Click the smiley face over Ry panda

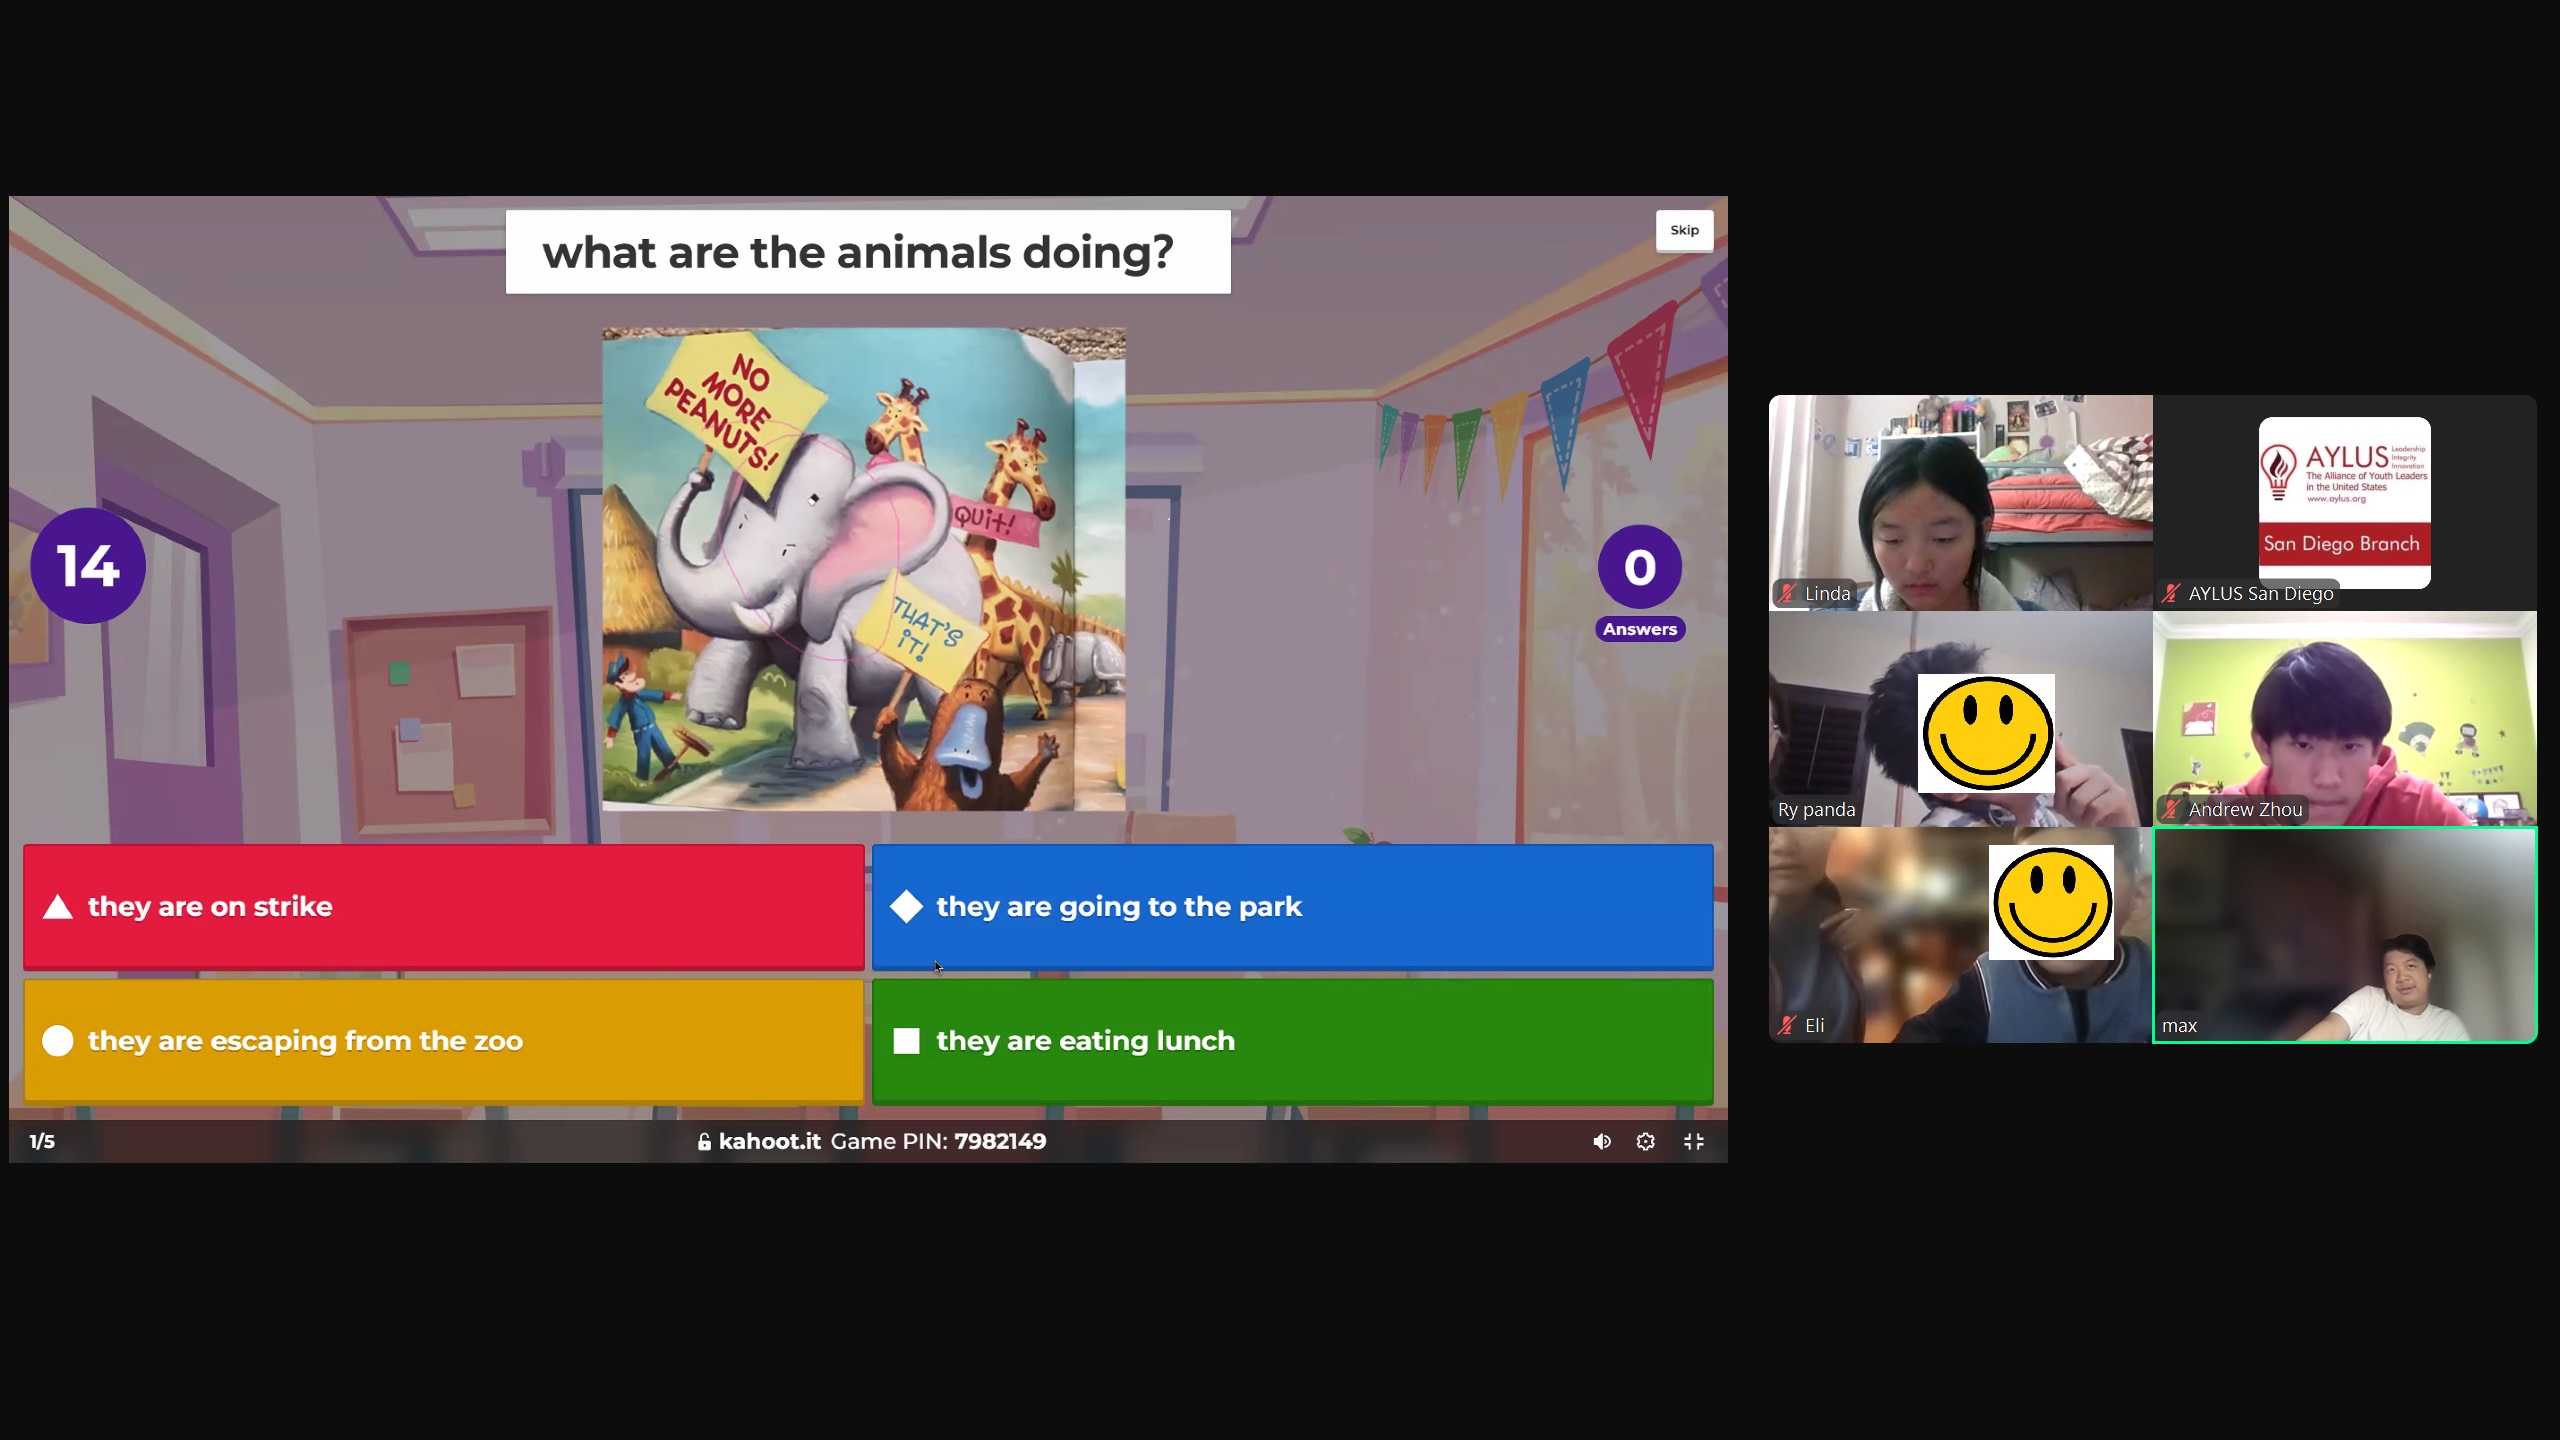1986,733
